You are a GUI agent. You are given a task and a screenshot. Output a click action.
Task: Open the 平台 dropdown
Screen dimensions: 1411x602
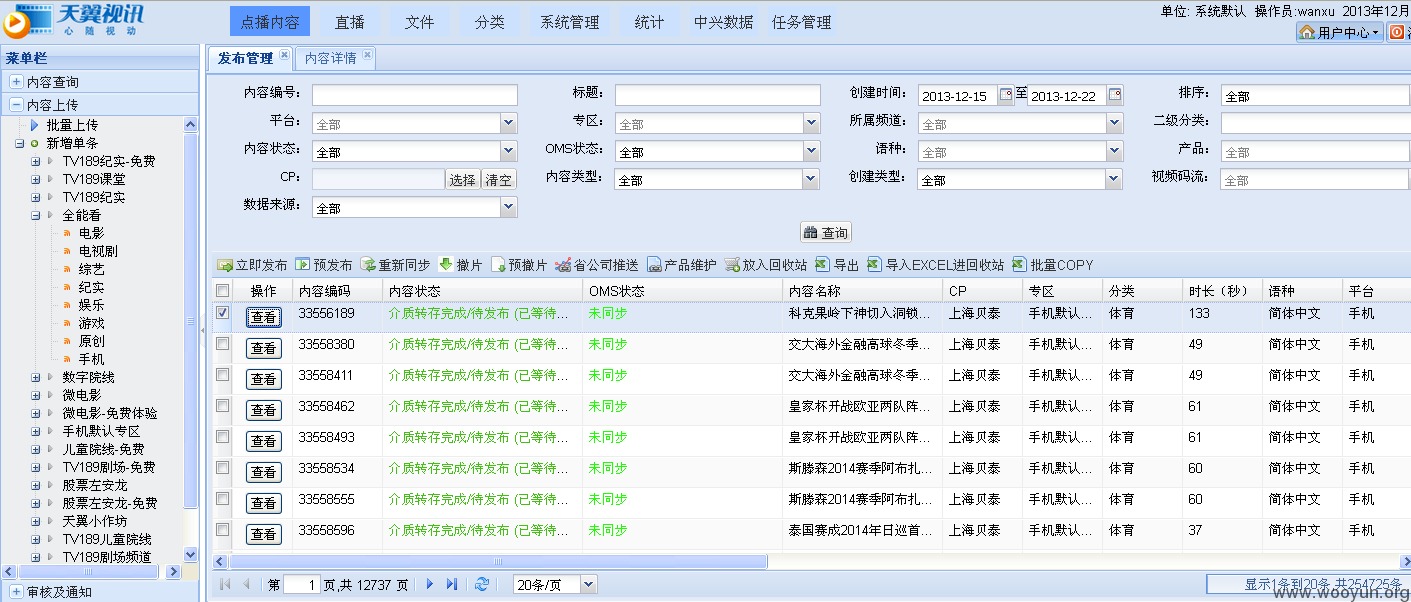(509, 123)
